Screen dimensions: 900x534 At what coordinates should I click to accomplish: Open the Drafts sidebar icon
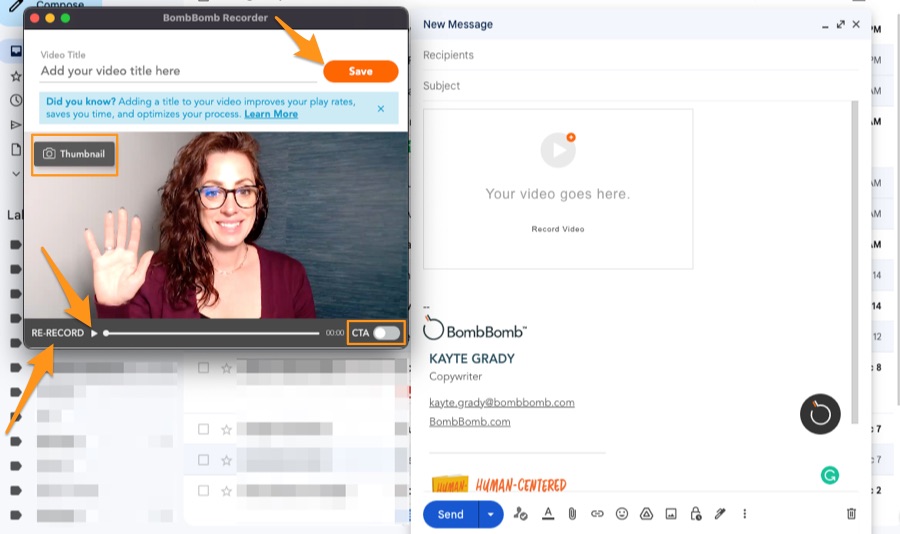click(x=16, y=149)
